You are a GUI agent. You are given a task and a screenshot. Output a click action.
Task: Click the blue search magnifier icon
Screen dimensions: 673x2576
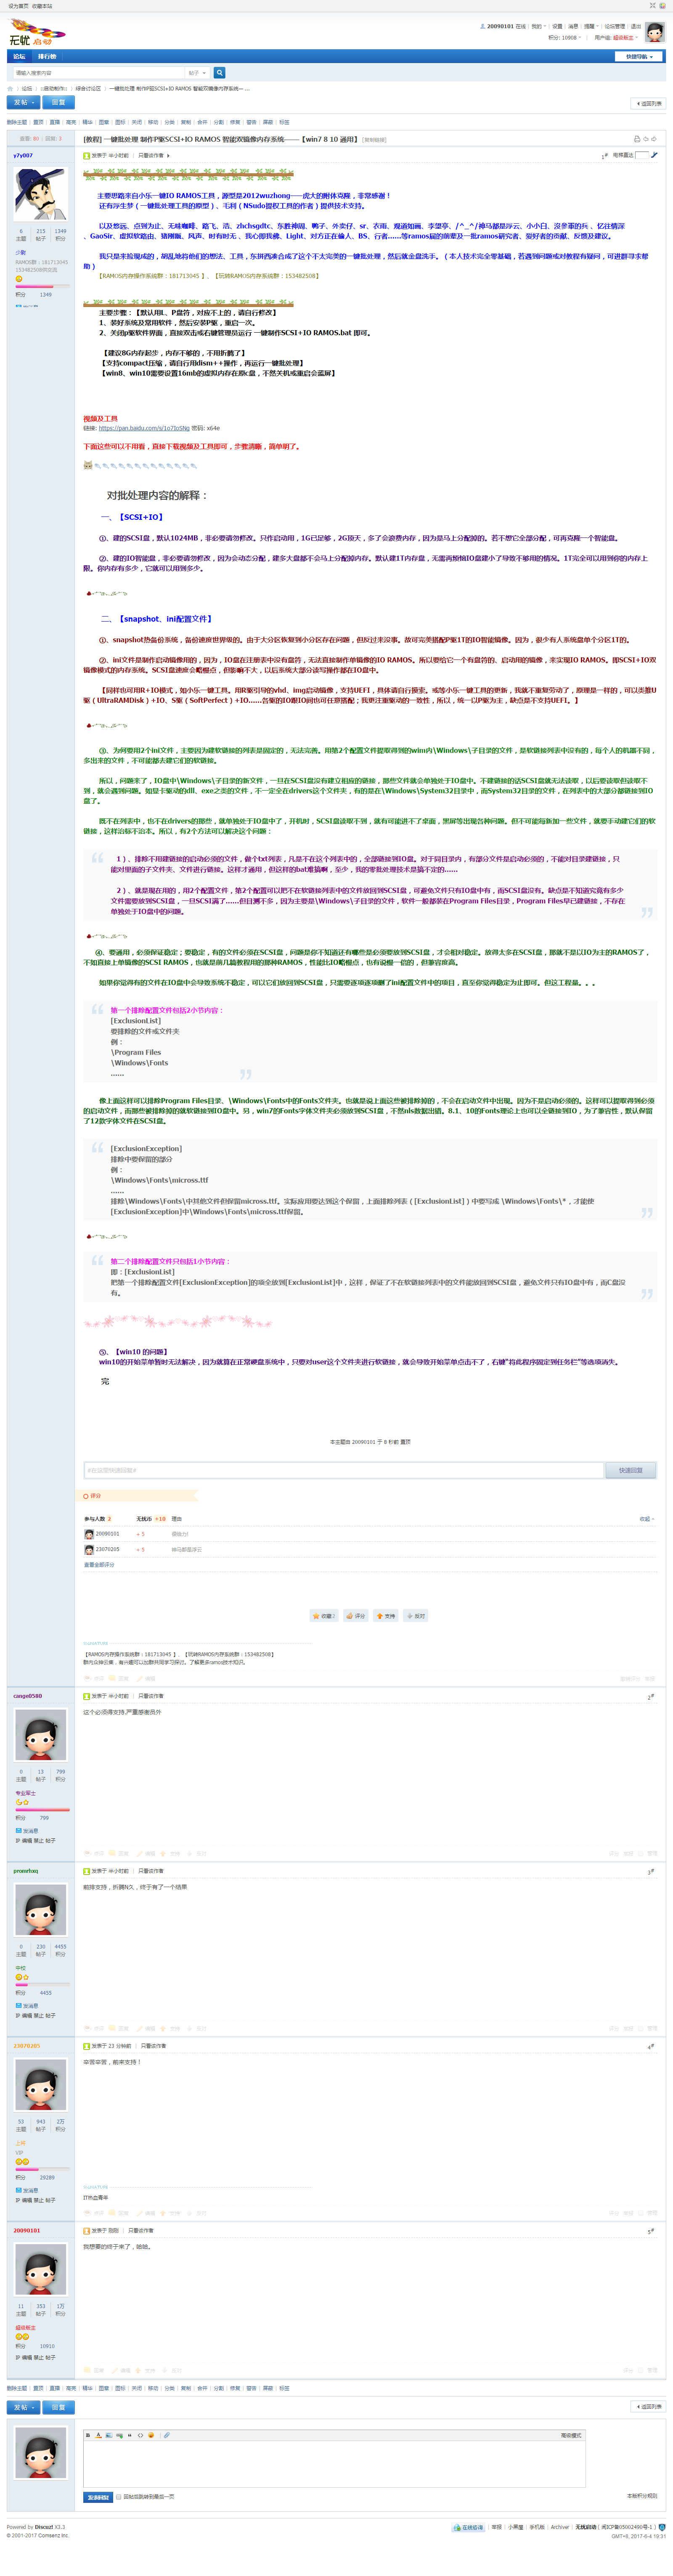point(219,73)
